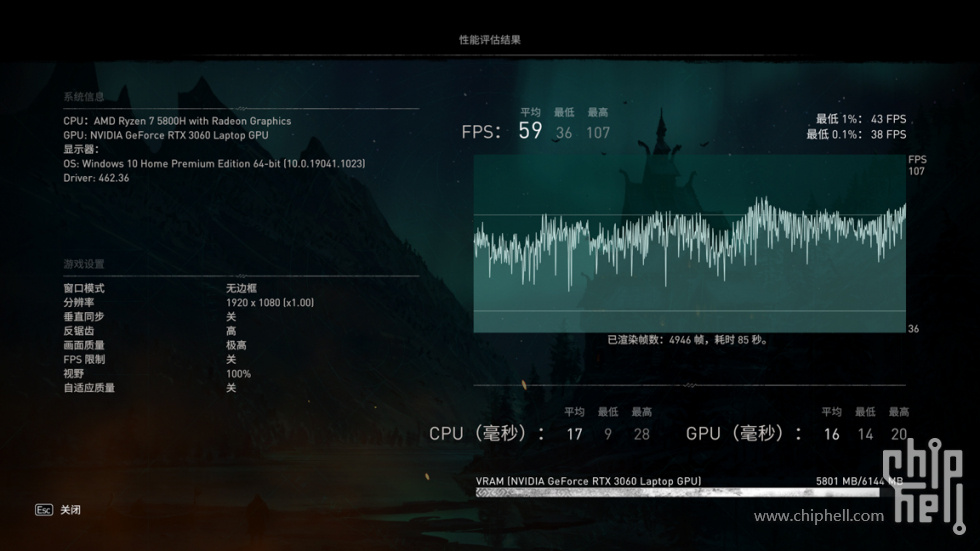This screenshot has width=980, height=551.
Task: Click the 100% field of view value
Action: [x=238, y=374]
